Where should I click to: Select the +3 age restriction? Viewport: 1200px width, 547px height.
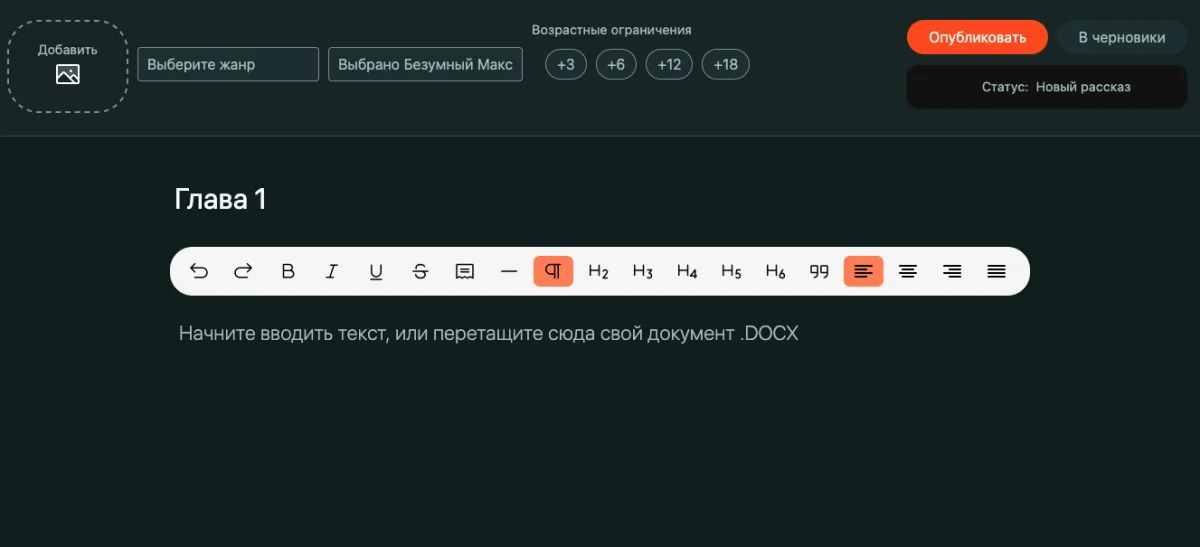pyautogui.click(x=566, y=65)
